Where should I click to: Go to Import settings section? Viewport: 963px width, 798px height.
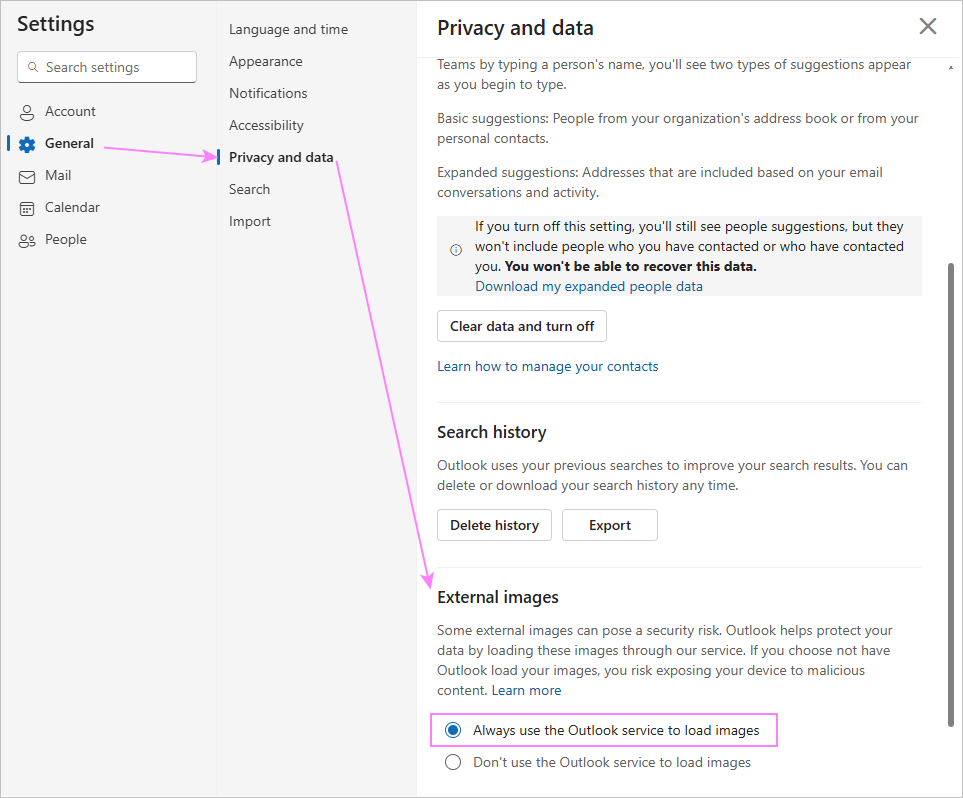249,221
